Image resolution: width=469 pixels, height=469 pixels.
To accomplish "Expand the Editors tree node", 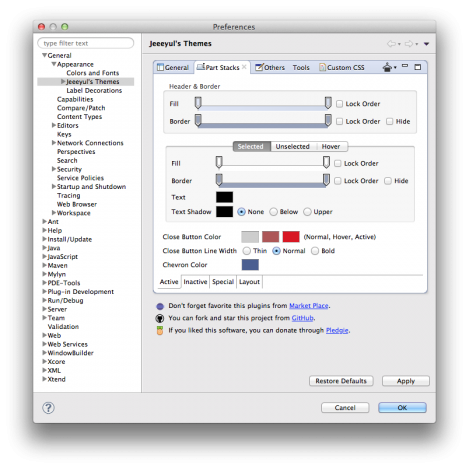I will [54, 125].
